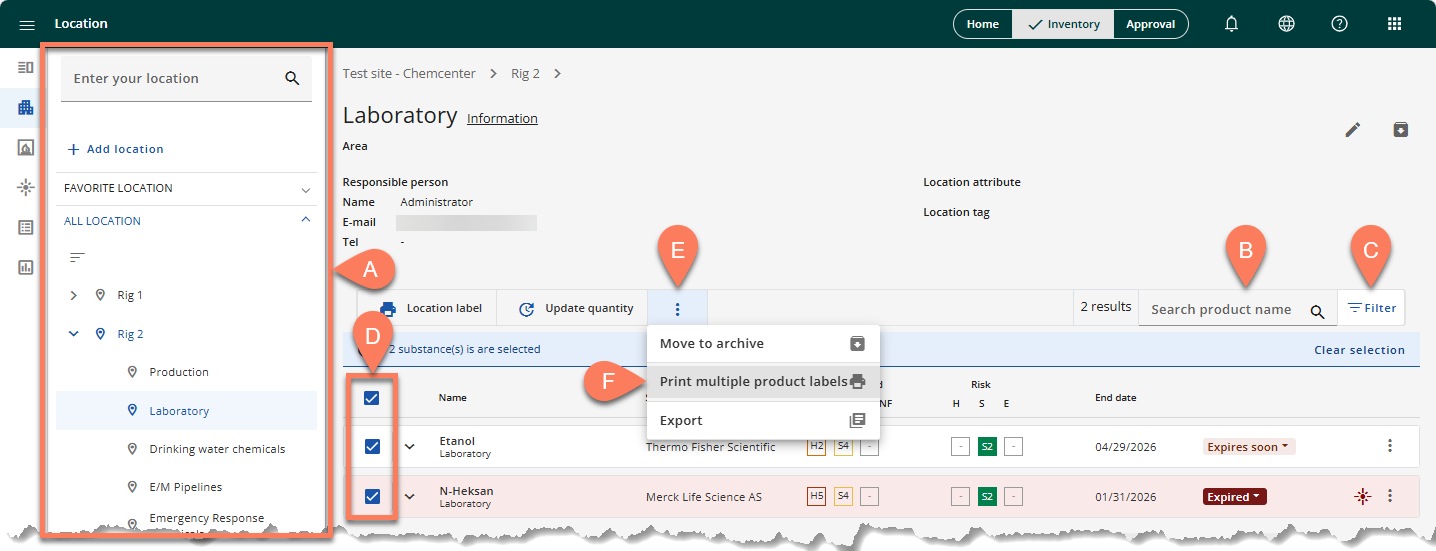1436x551 pixels.
Task: Uncheck the N-Heksan row checkbox
Action: [372, 496]
